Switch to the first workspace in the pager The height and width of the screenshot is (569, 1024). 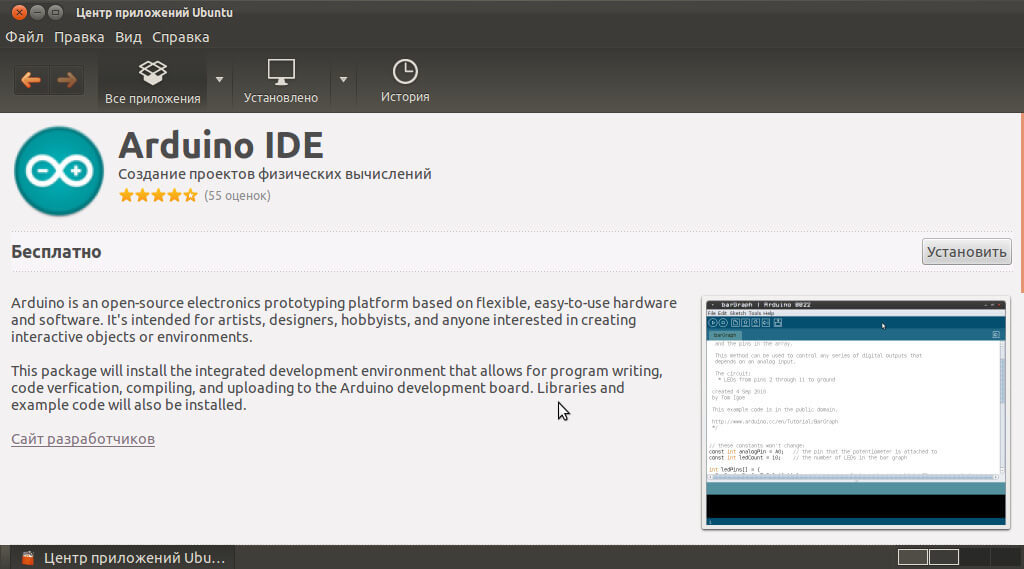(913, 557)
